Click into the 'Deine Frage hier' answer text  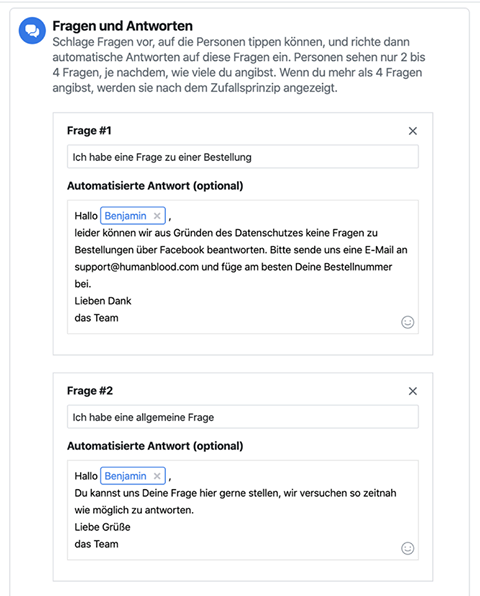pyautogui.click(x=243, y=510)
